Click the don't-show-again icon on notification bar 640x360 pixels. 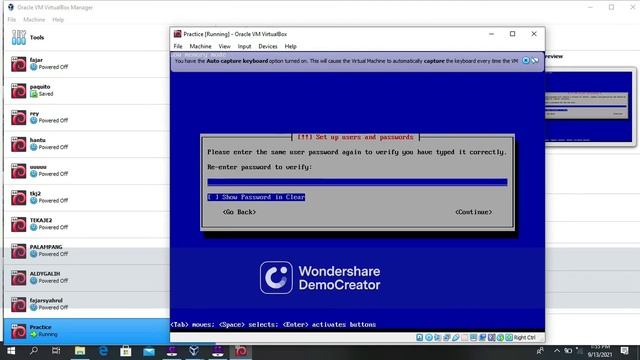click(x=535, y=60)
